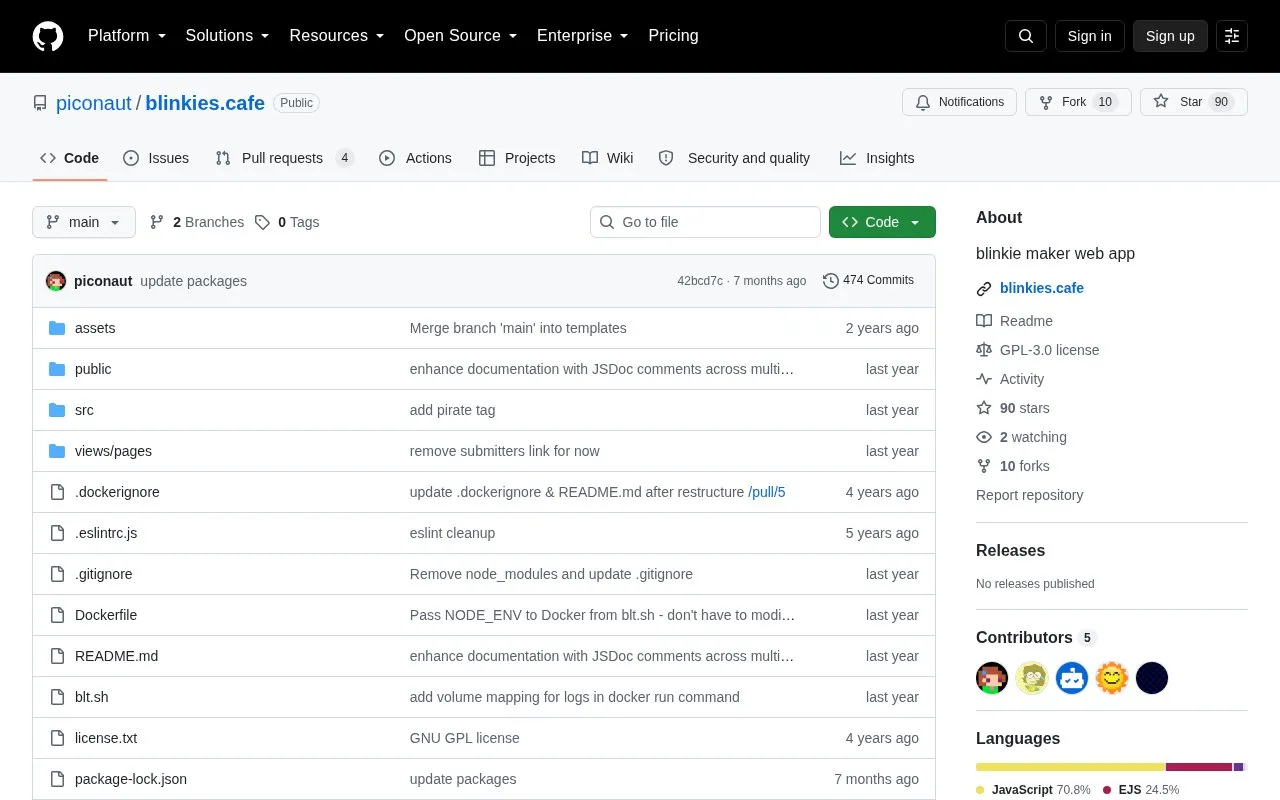Expand the Platform menu

point(127,36)
